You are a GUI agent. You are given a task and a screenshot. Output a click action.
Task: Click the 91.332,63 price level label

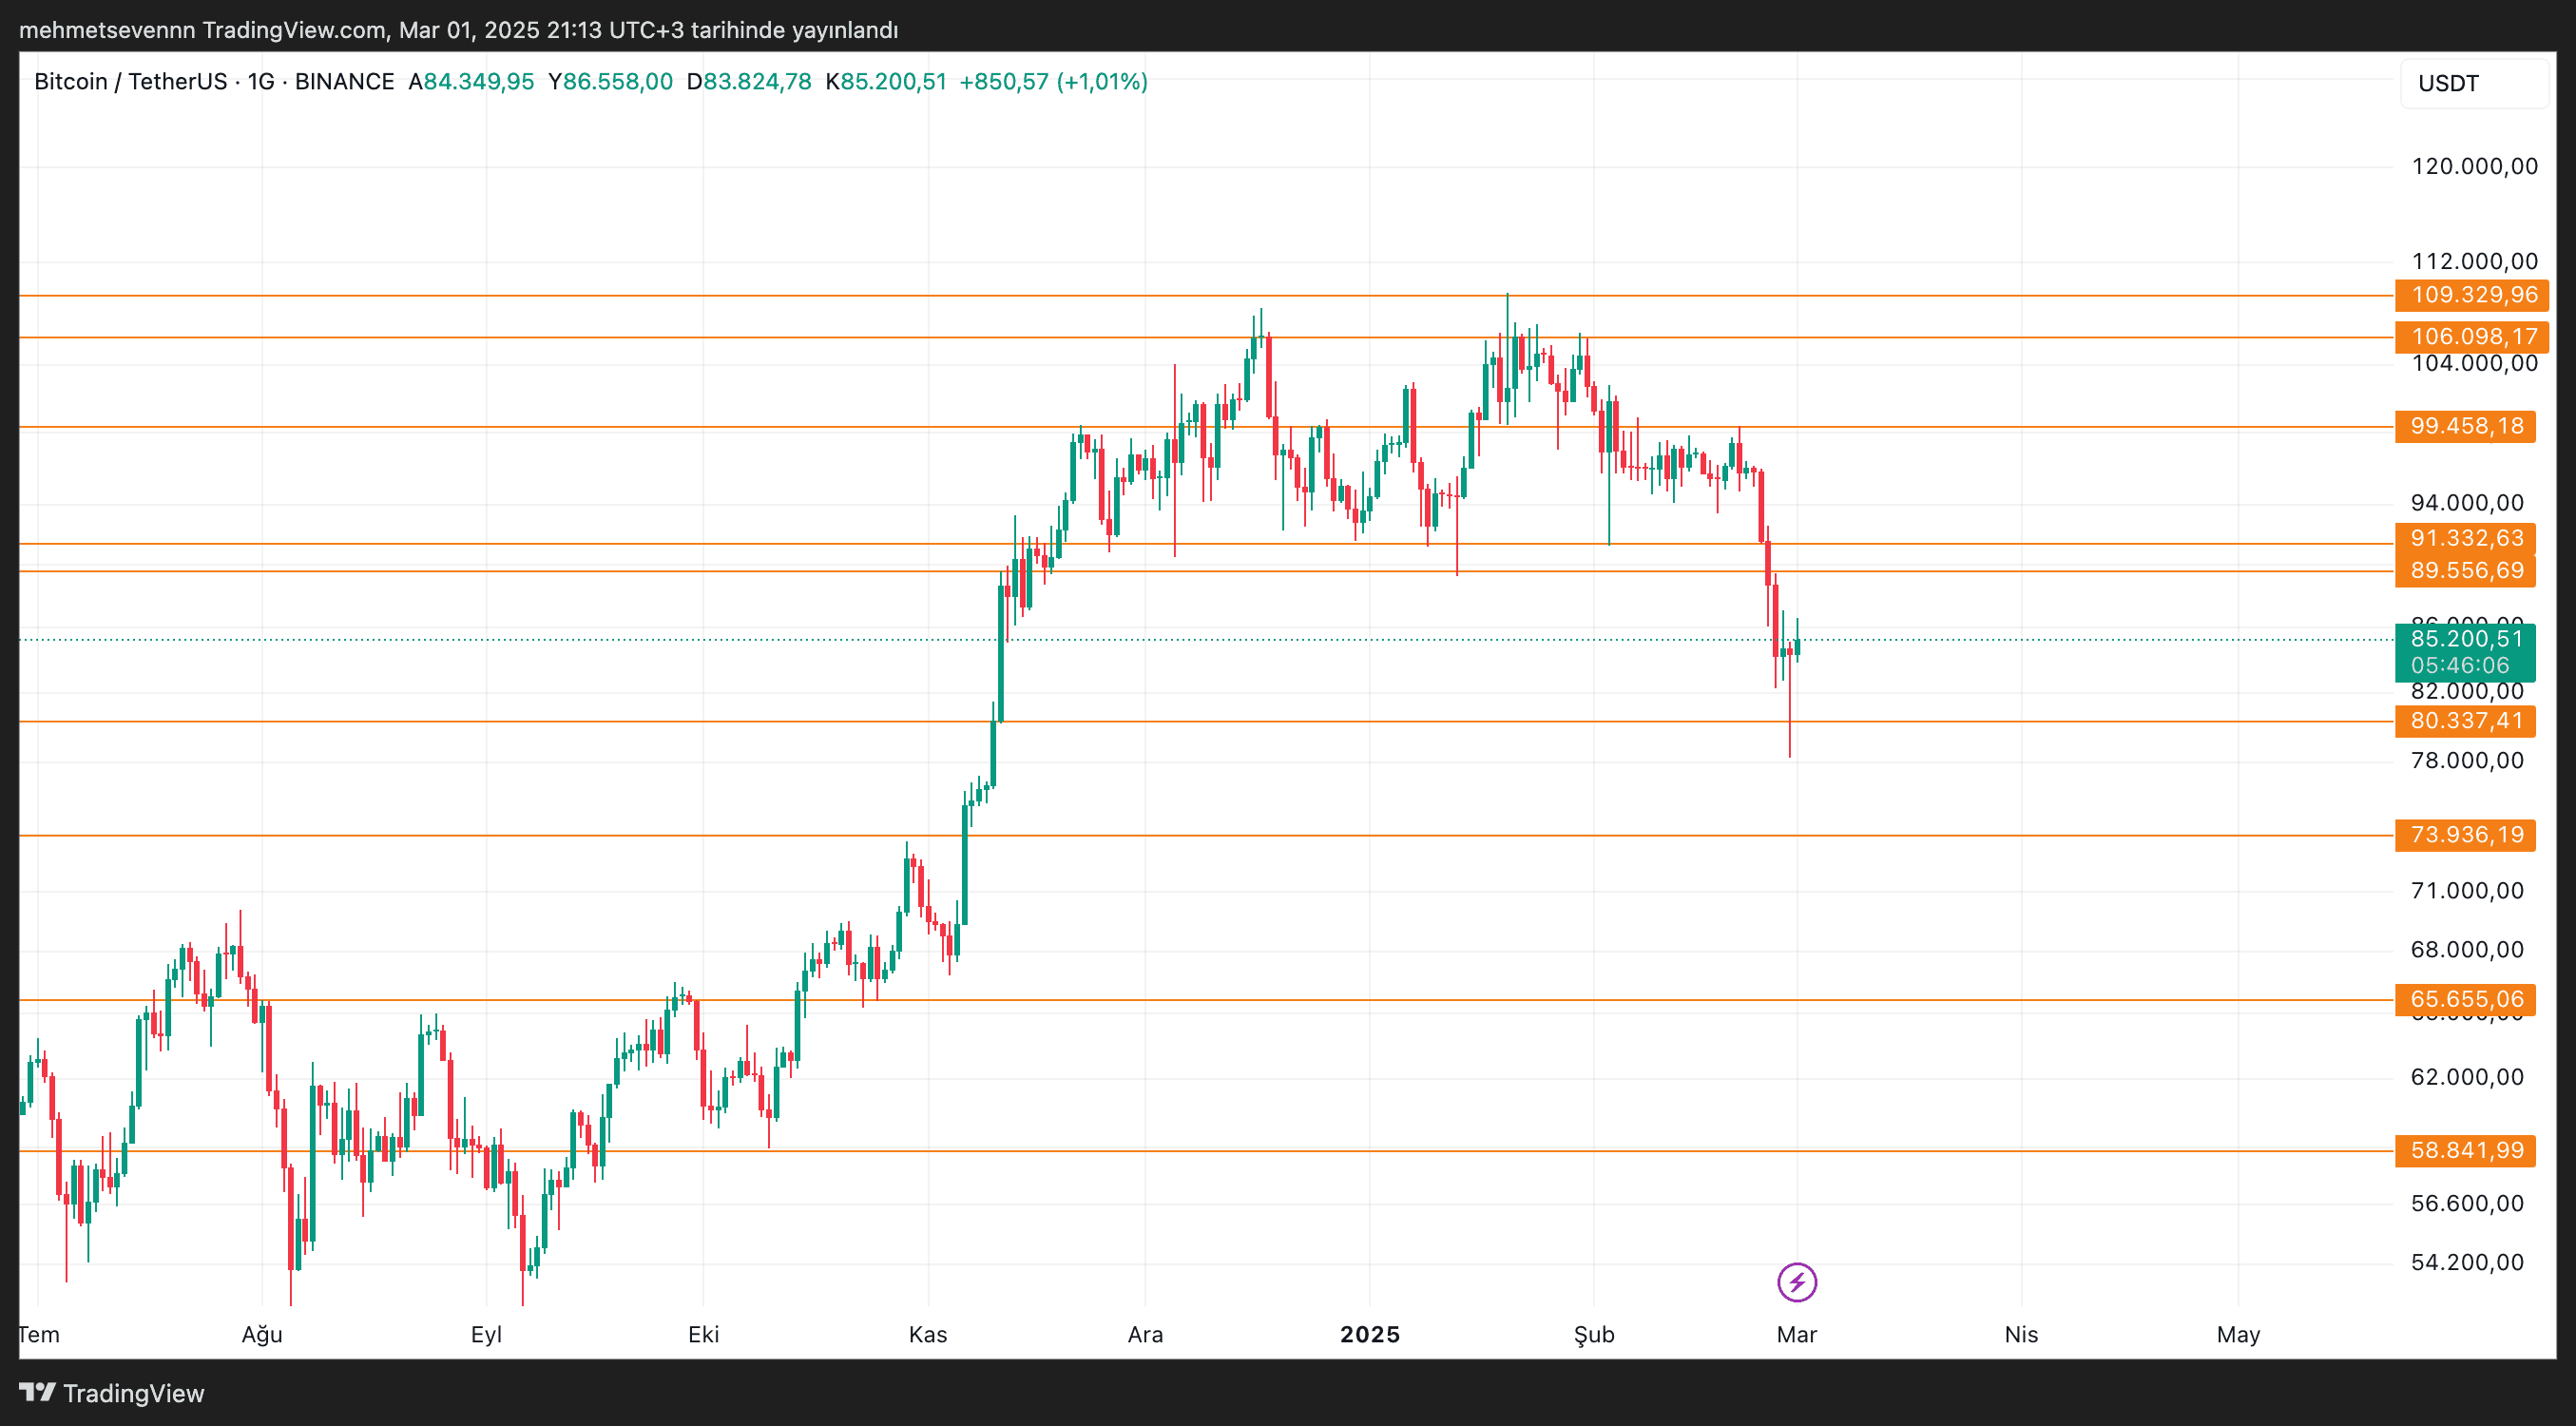click(x=2466, y=539)
